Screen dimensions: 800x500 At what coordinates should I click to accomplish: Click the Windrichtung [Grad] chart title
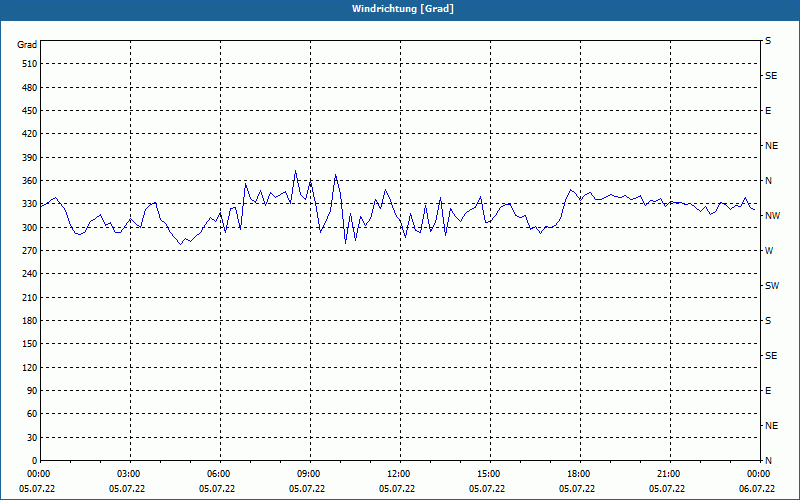coord(403,9)
